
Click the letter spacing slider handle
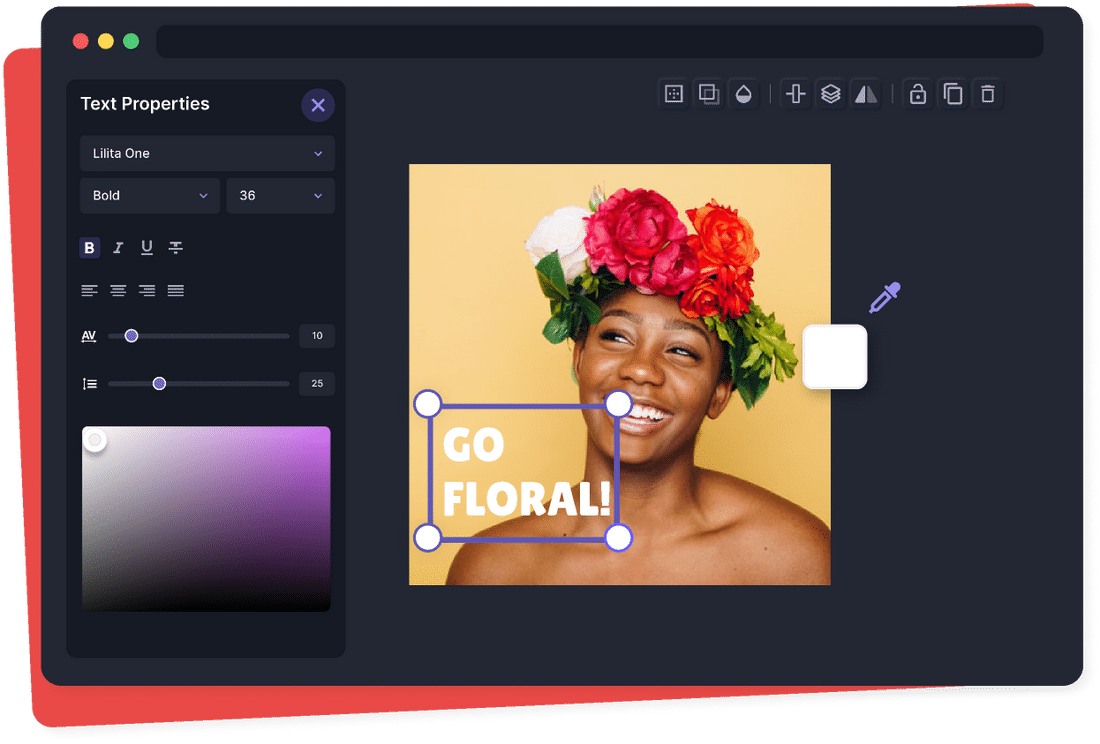[131, 336]
